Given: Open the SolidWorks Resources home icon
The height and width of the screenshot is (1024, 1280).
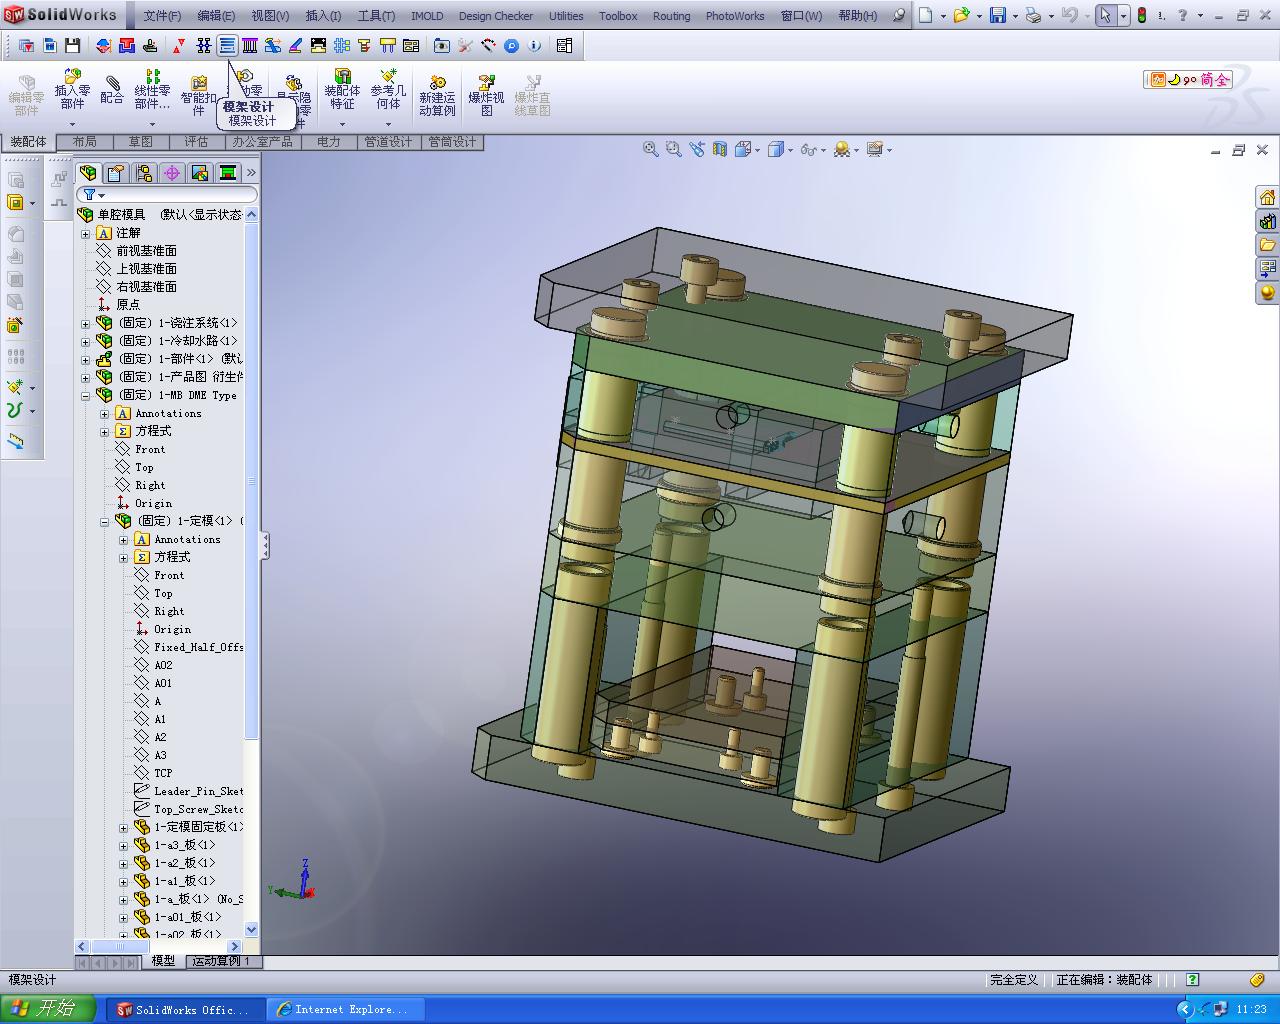Looking at the screenshot, I should [x=1268, y=197].
